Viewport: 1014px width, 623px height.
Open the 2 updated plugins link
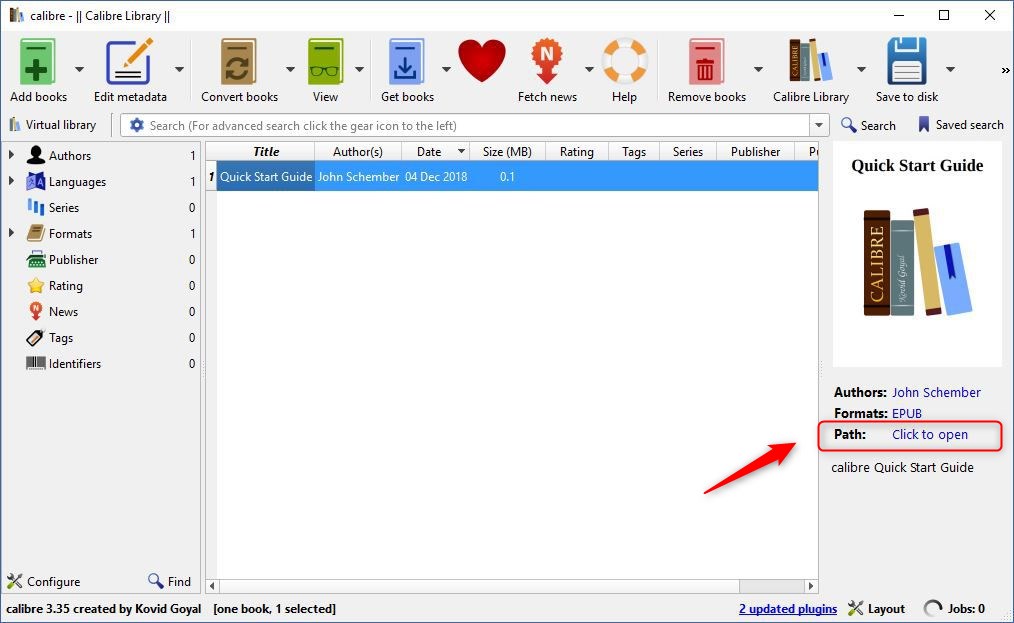click(x=787, y=608)
